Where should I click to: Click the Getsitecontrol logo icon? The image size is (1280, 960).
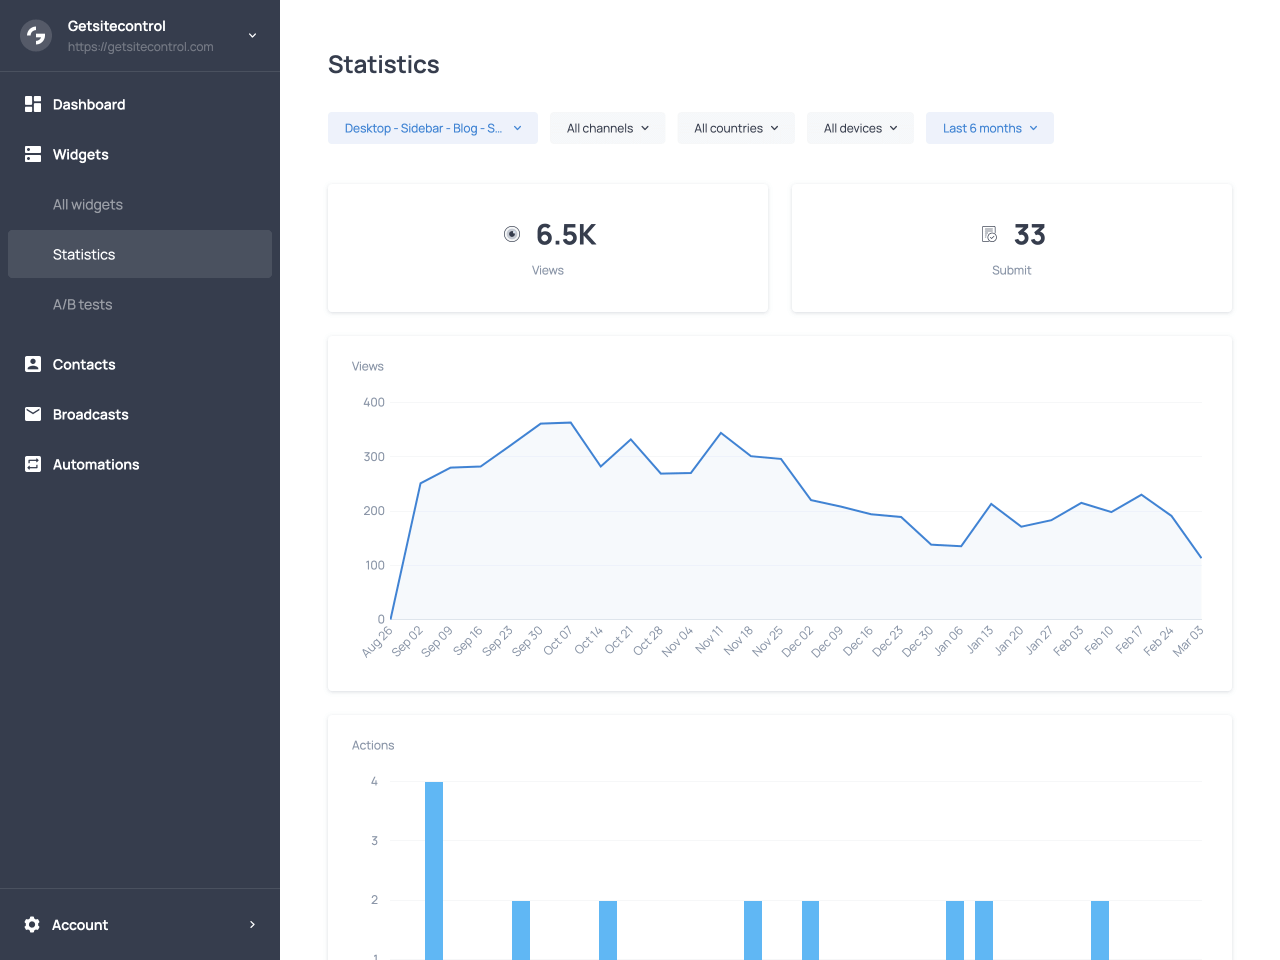click(x=36, y=36)
